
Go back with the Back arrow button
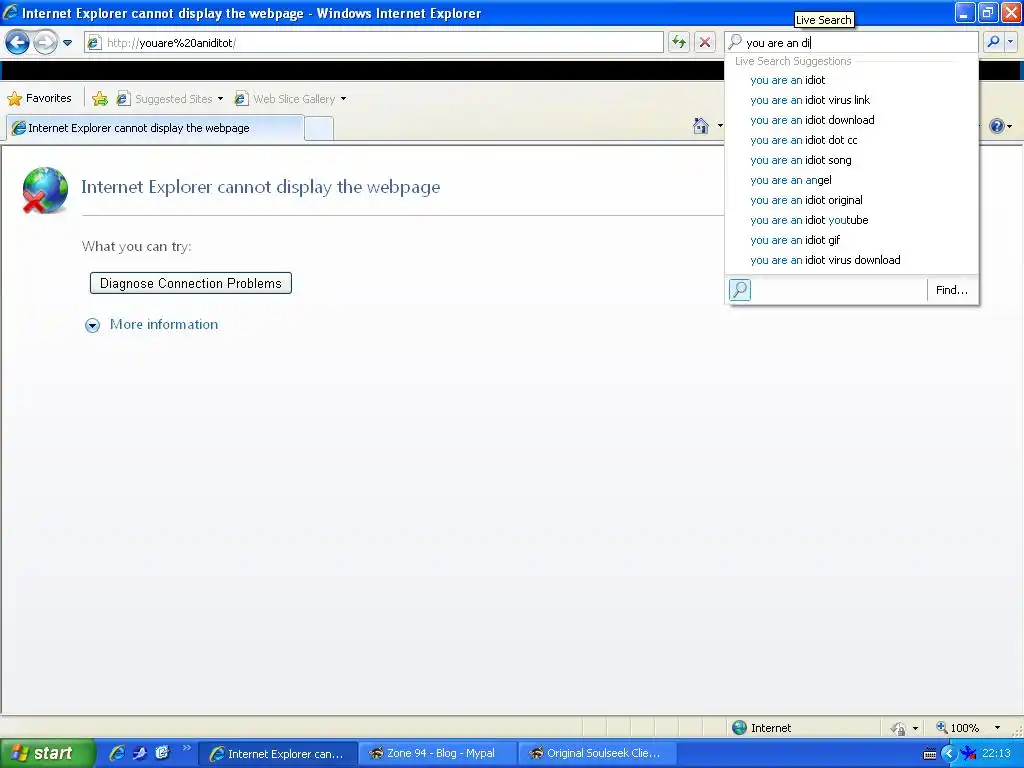17,42
